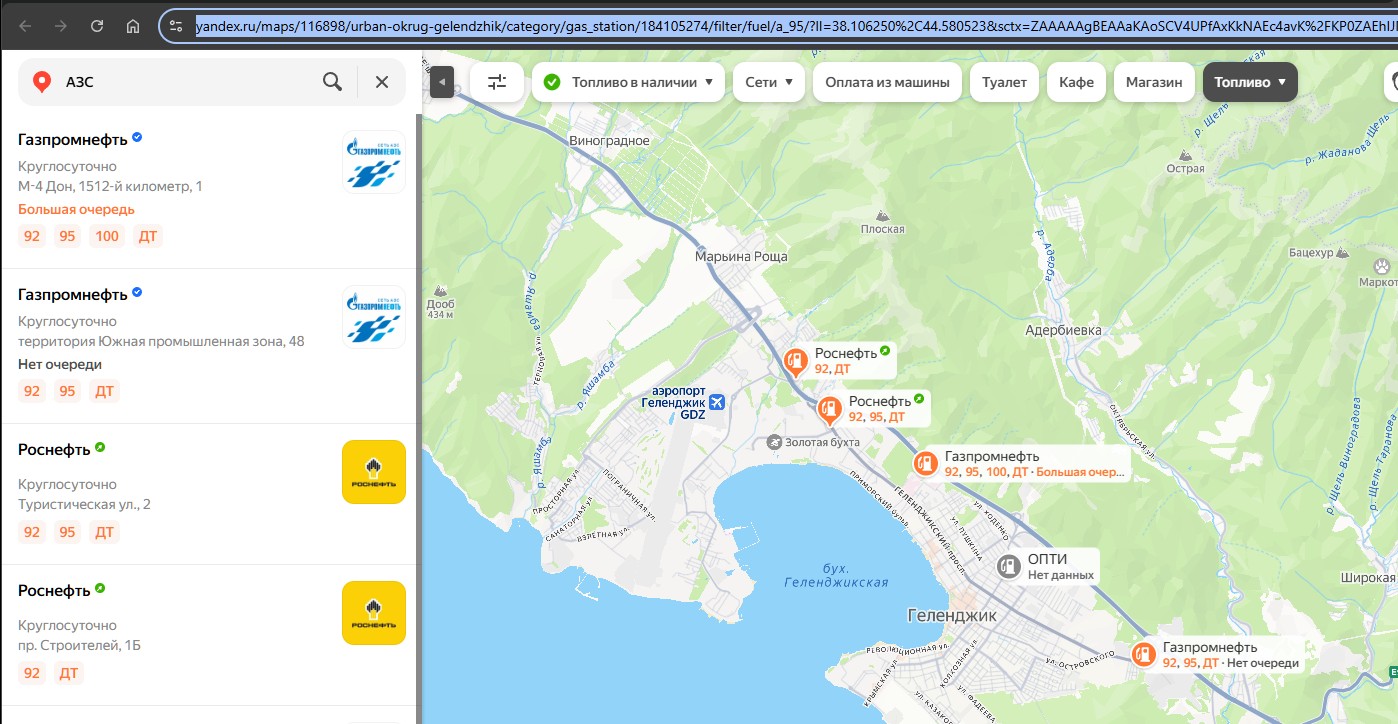Select 92 chip in пр. Строителей listing
The width and height of the screenshot is (1398, 724).
32,673
